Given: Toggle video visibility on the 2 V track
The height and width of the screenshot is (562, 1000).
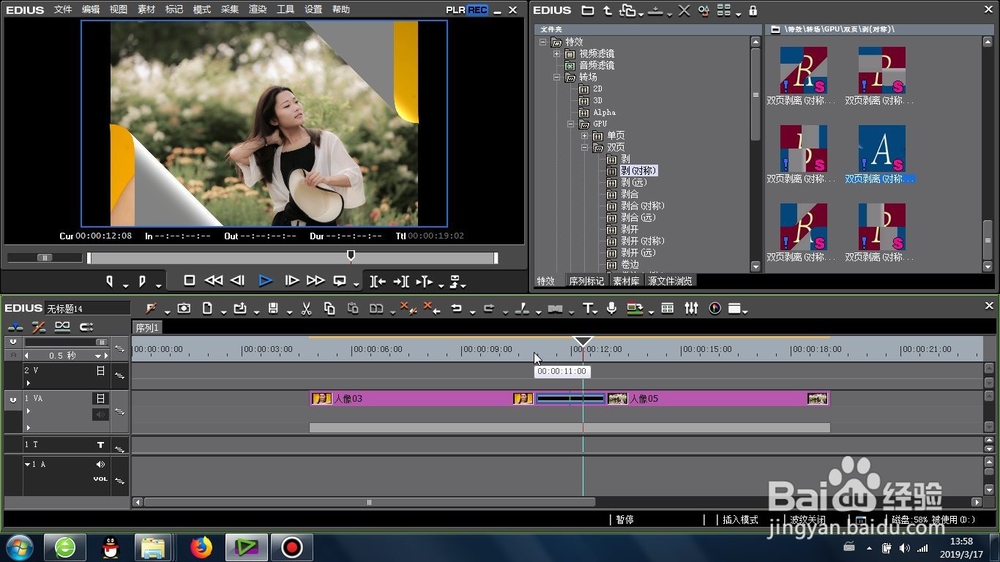Looking at the screenshot, I should point(100,371).
